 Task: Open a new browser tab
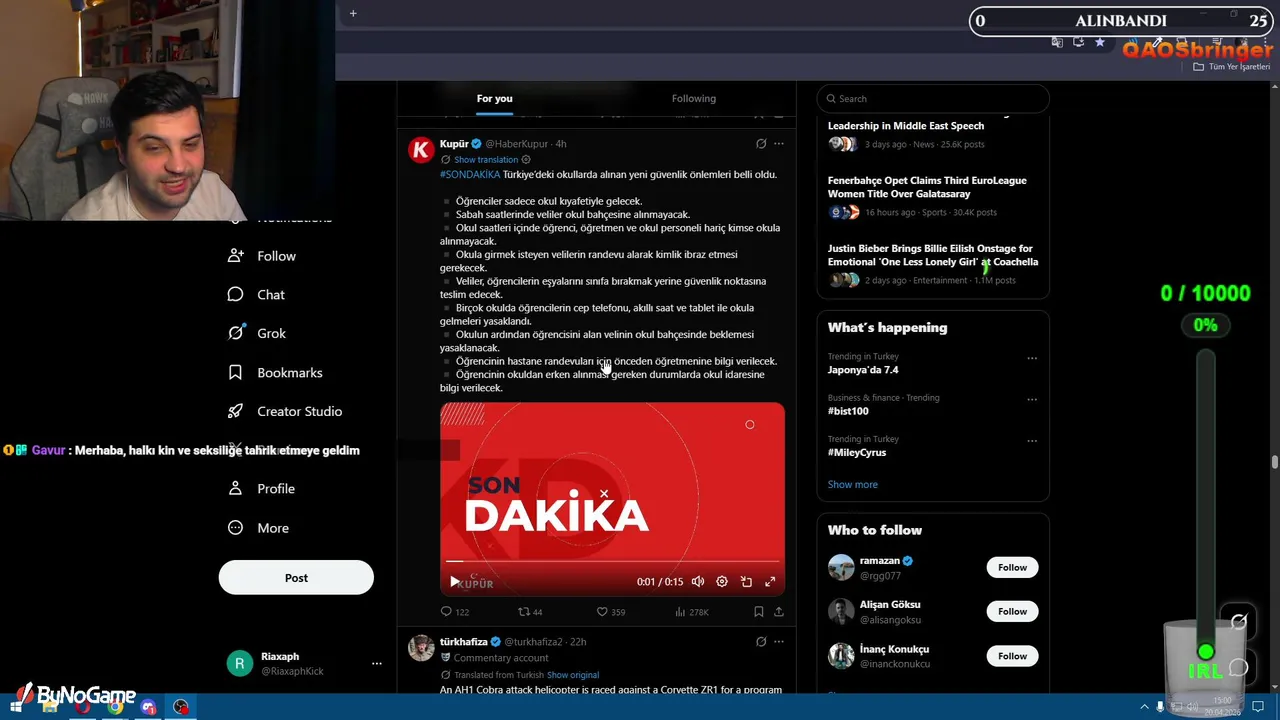coord(353,13)
